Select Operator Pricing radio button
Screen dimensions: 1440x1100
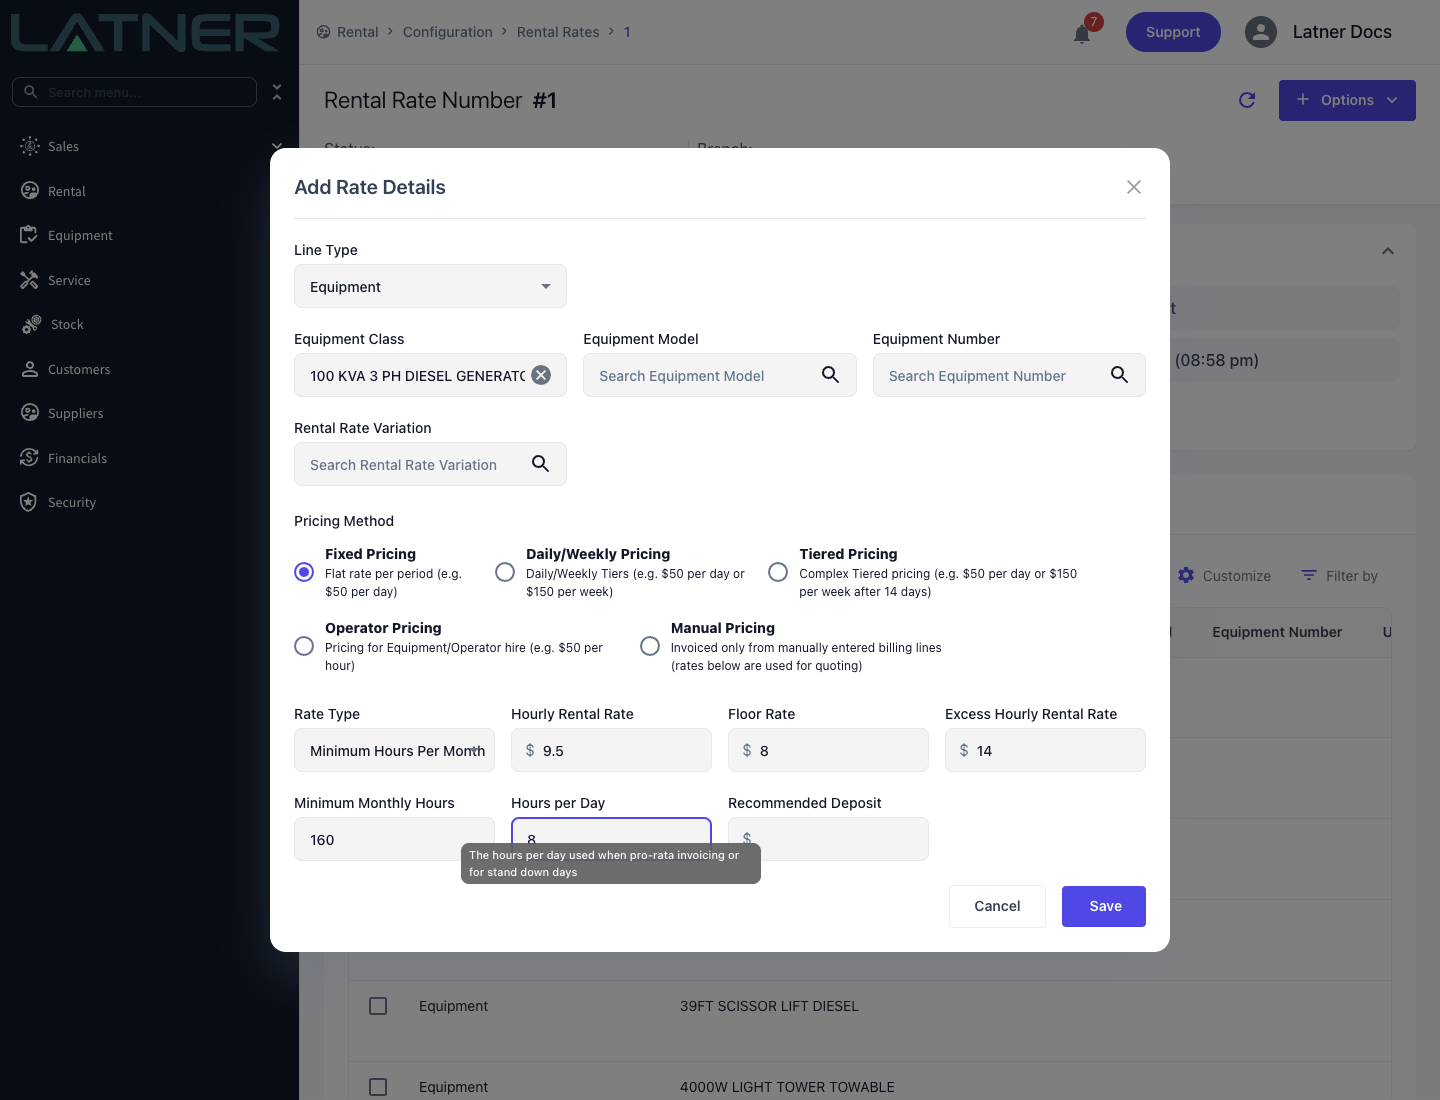tap(304, 646)
